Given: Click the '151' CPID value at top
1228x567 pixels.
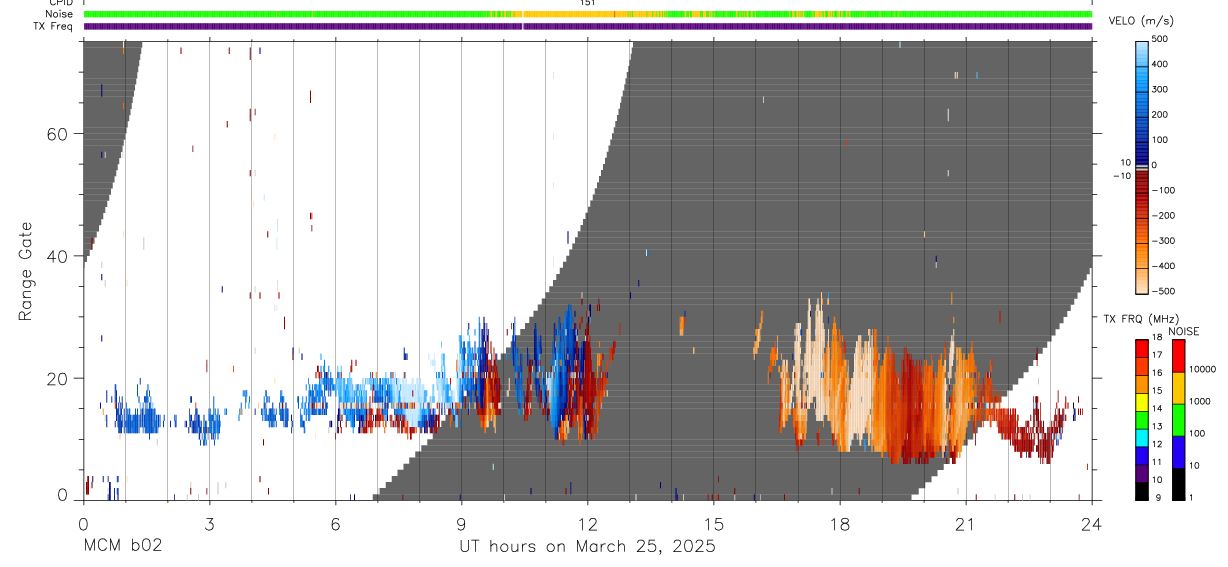Looking at the screenshot, I should click(588, 3).
